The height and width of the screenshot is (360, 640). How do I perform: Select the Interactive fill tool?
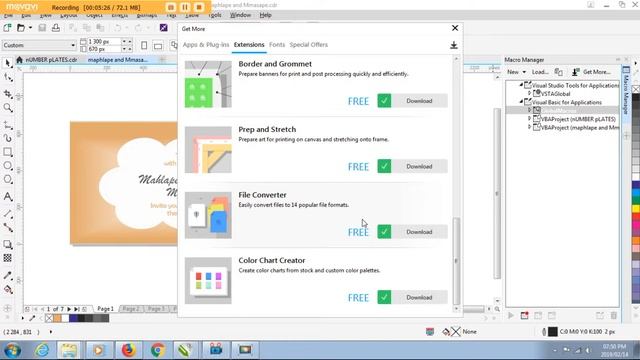8,289
